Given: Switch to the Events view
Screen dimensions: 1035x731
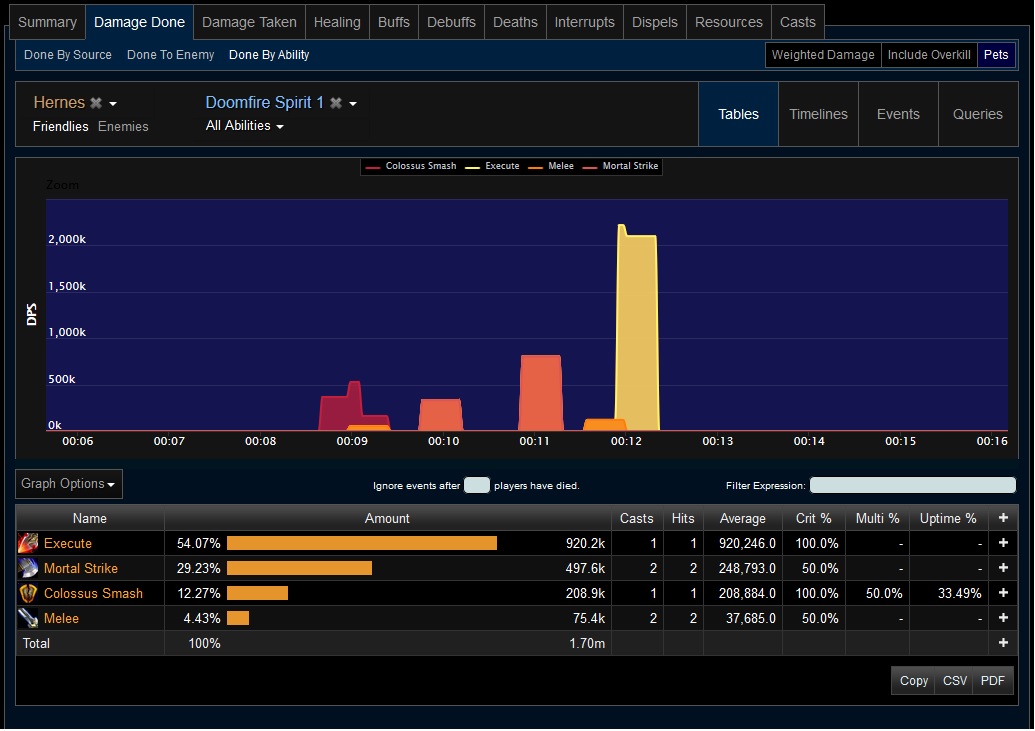Looking at the screenshot, I should pos(898,114).
